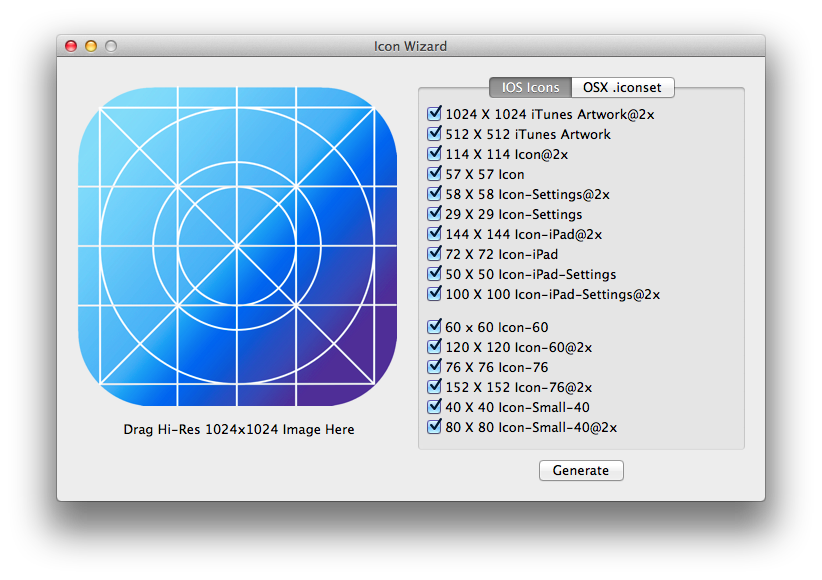
Task: Disable 40 X 40 Icon-Small-40
Action: point(434,407)
